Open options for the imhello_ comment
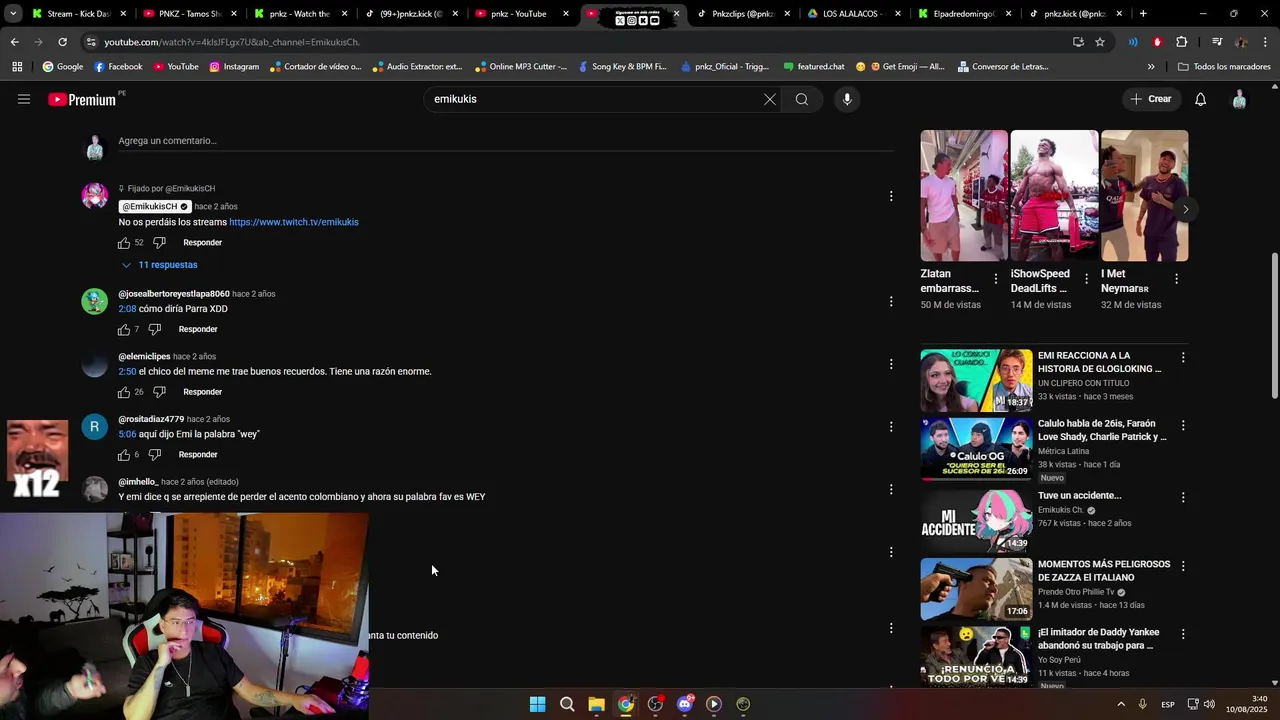 tap(891, 489)
